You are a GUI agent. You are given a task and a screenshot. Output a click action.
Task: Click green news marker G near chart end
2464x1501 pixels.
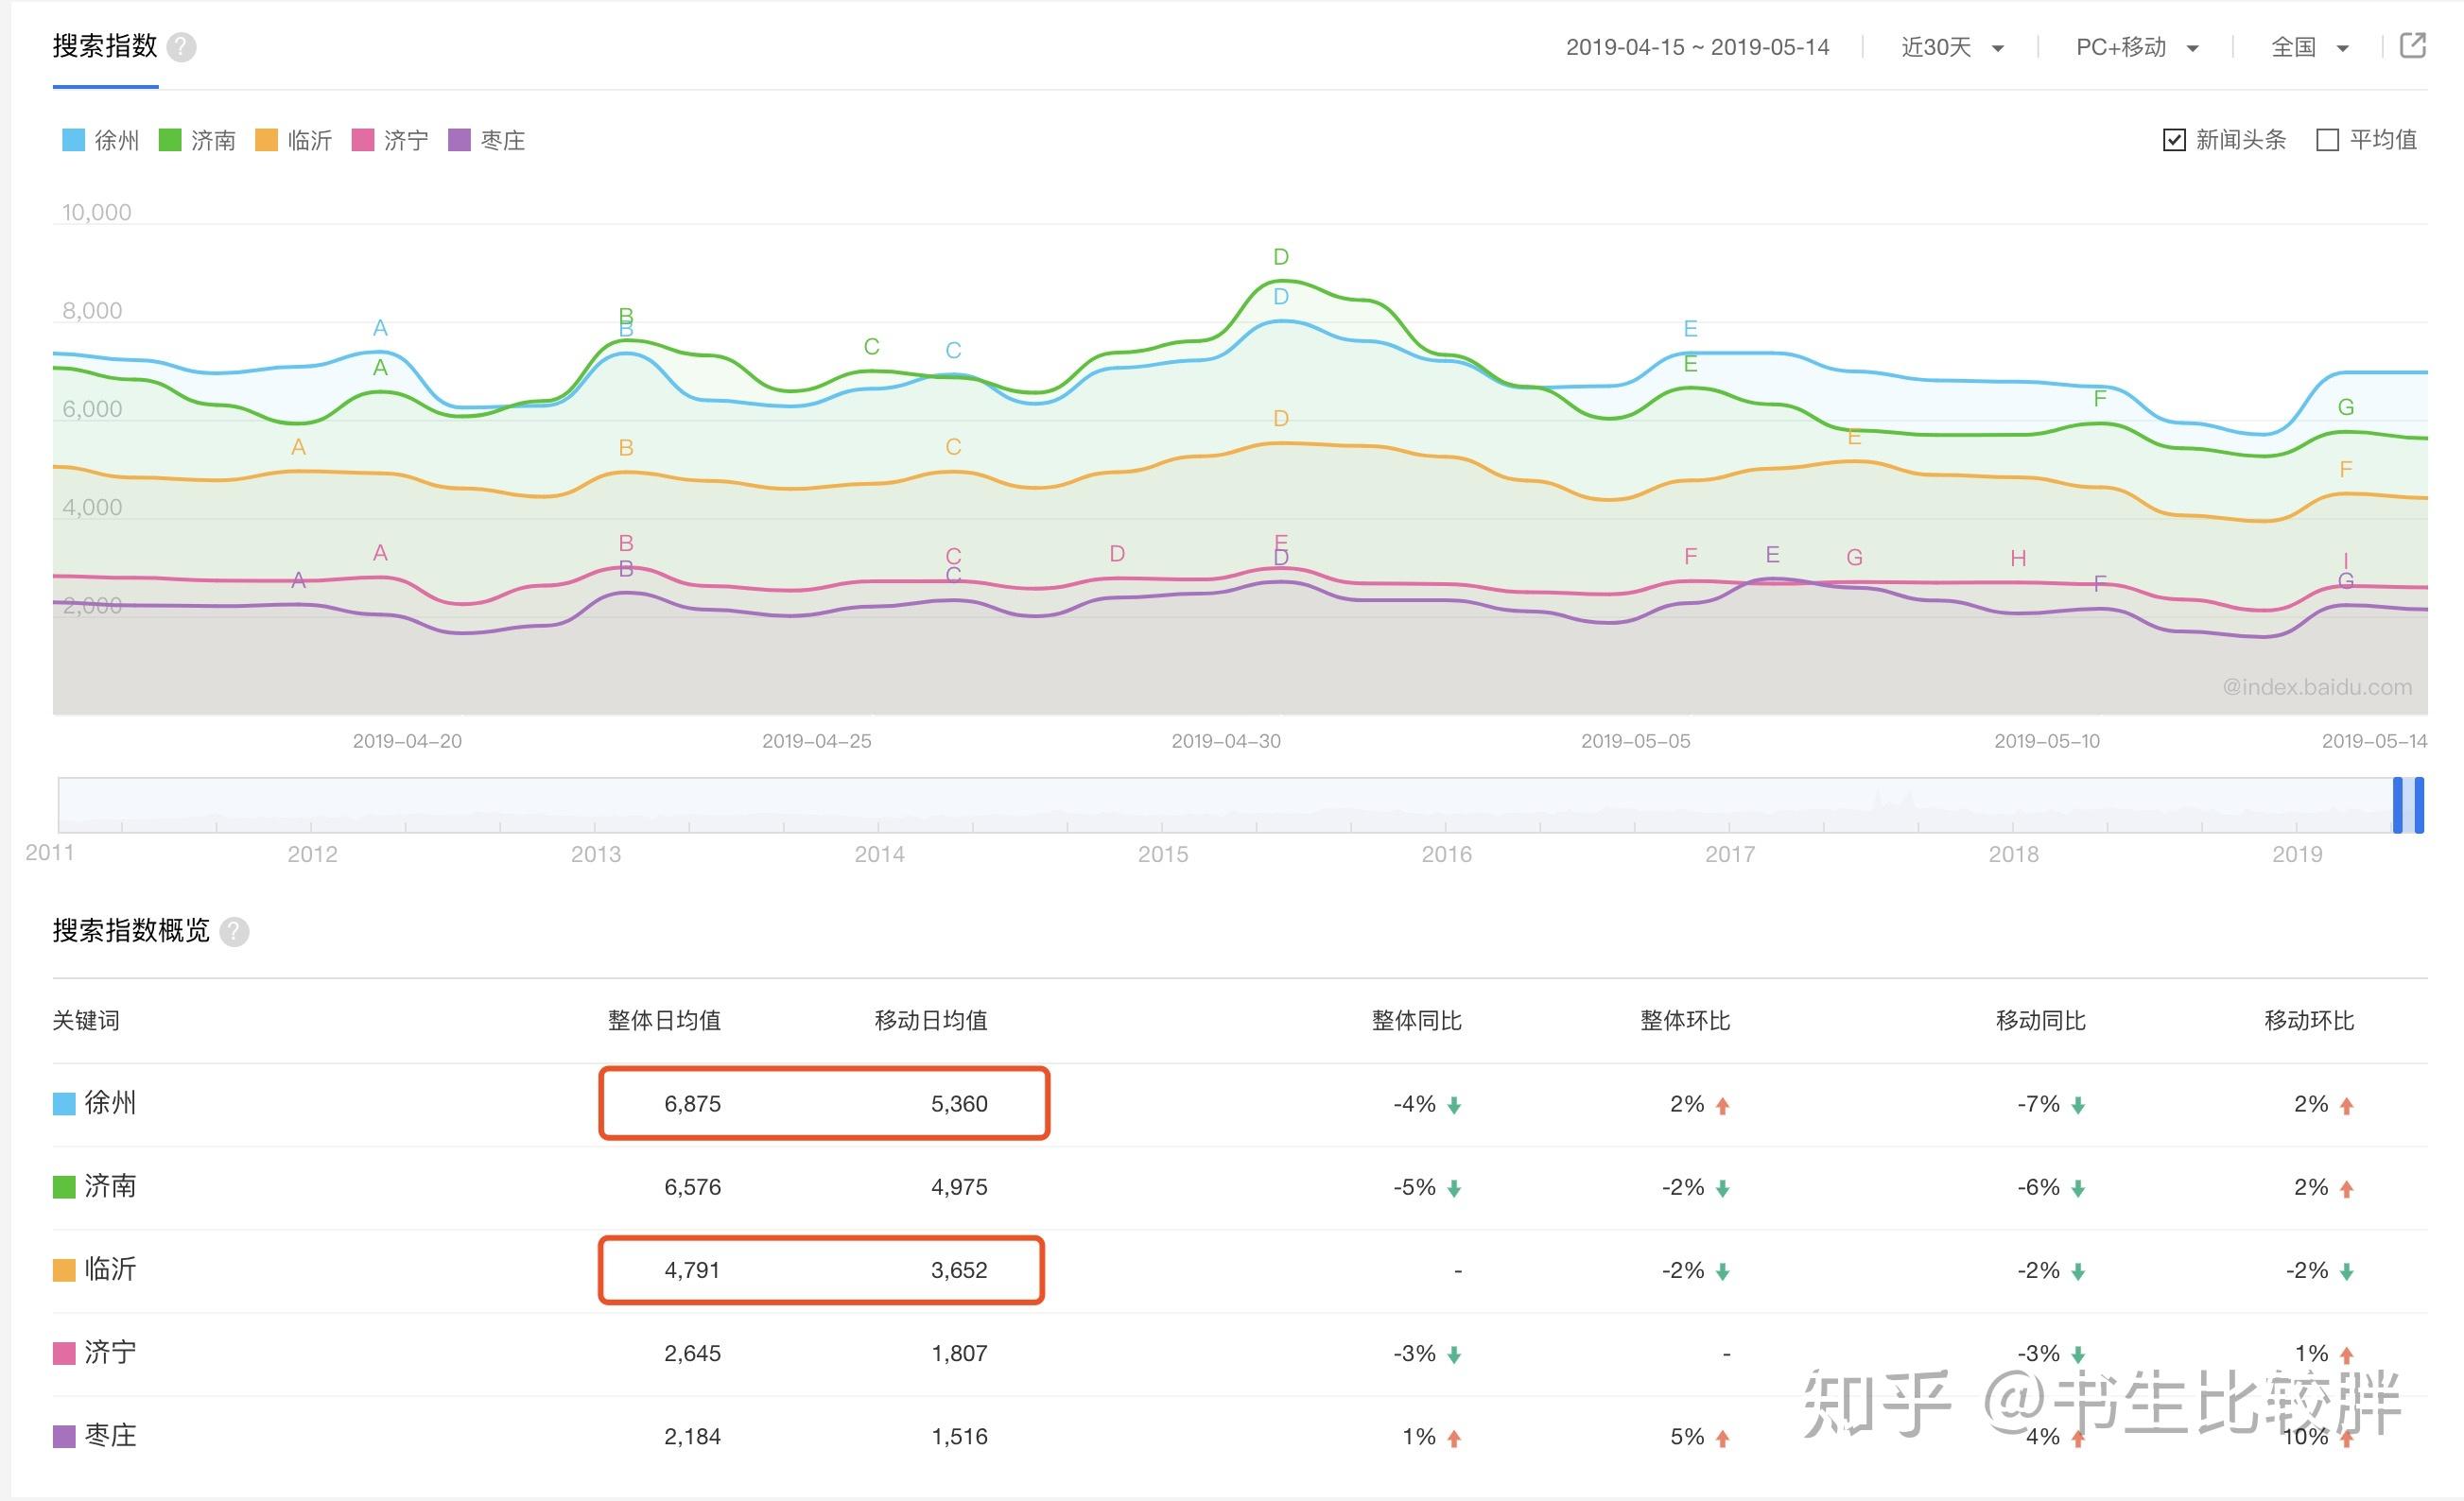click(2346, 407)
